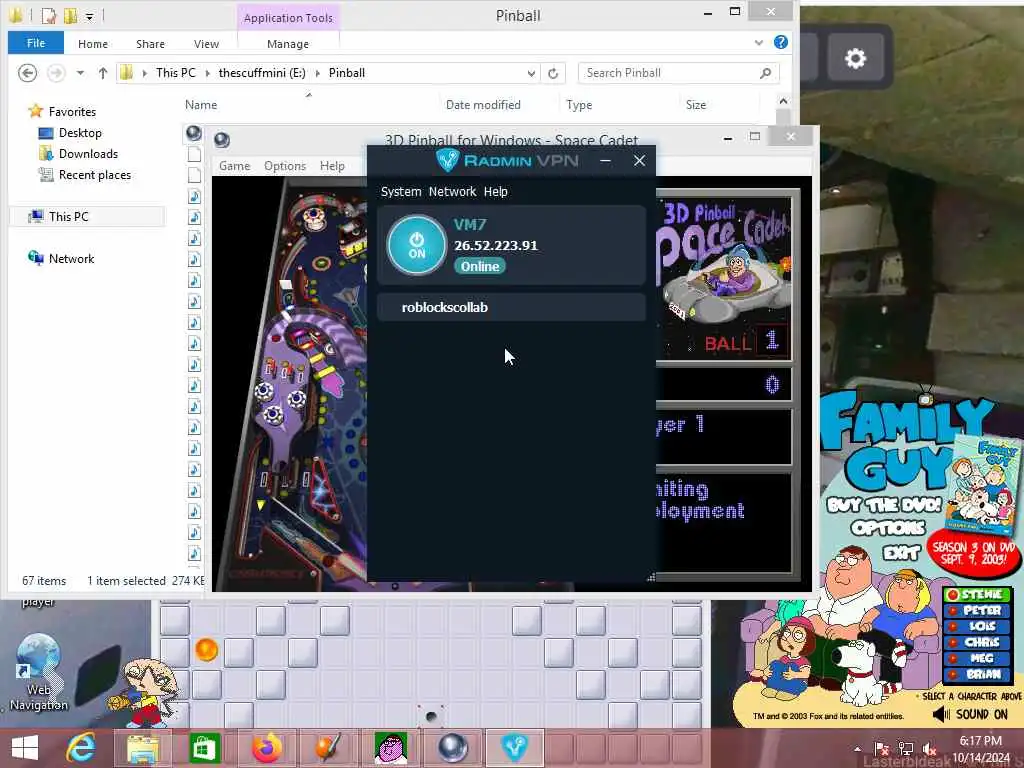
Task: Open the Game menu in 3D Pinball
Action: coord(234,166)
